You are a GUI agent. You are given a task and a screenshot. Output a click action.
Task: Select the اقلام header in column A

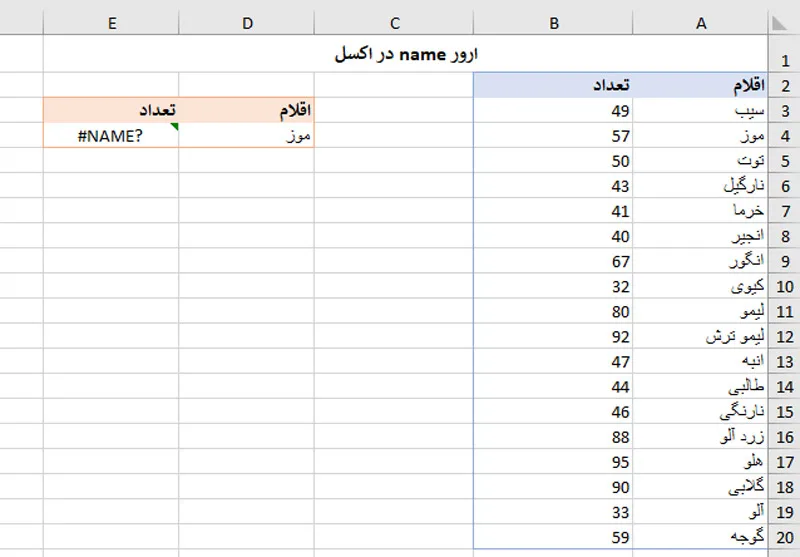(x=701, y=85)
